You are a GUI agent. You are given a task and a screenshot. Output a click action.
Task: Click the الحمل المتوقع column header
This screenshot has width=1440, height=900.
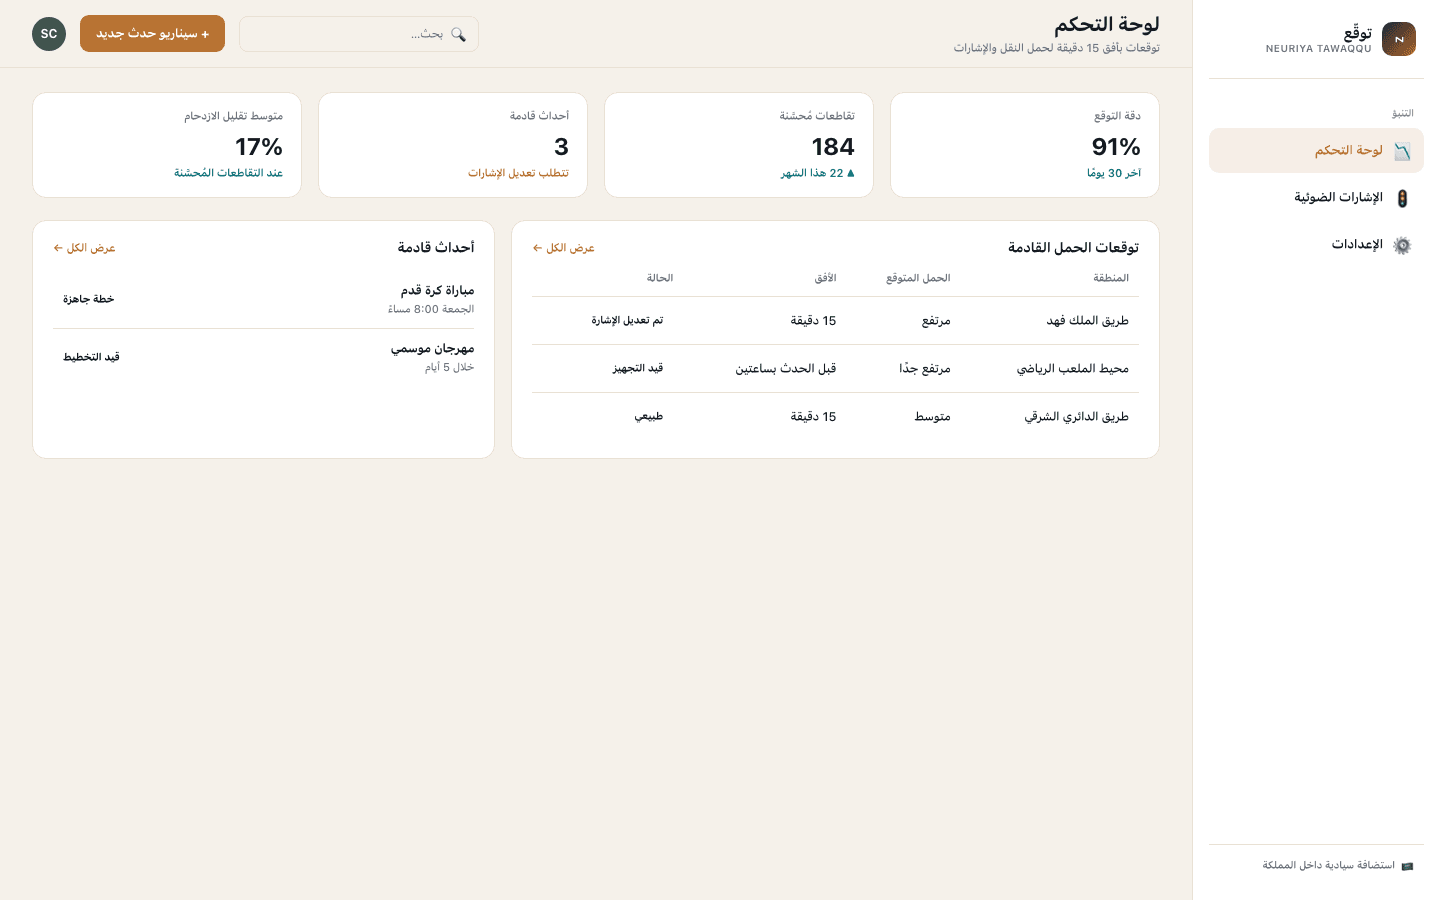[918, 278]
